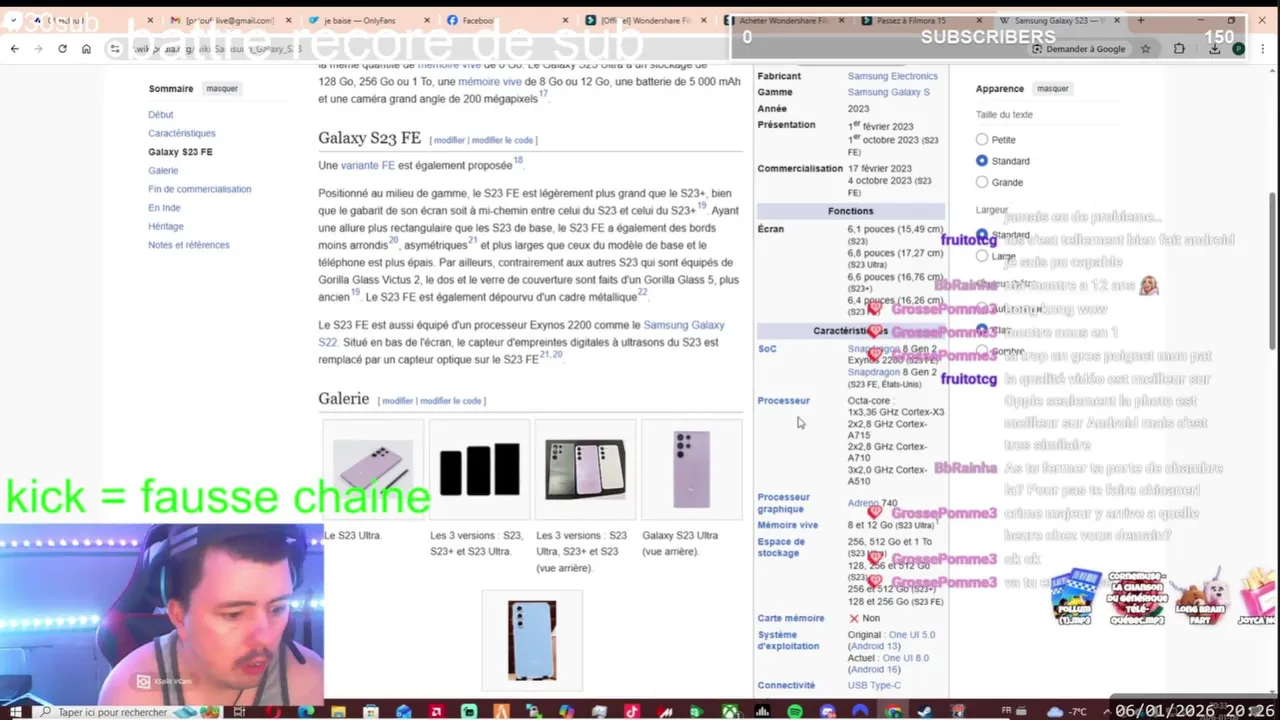Go forward in browser history

coord(38,48)
